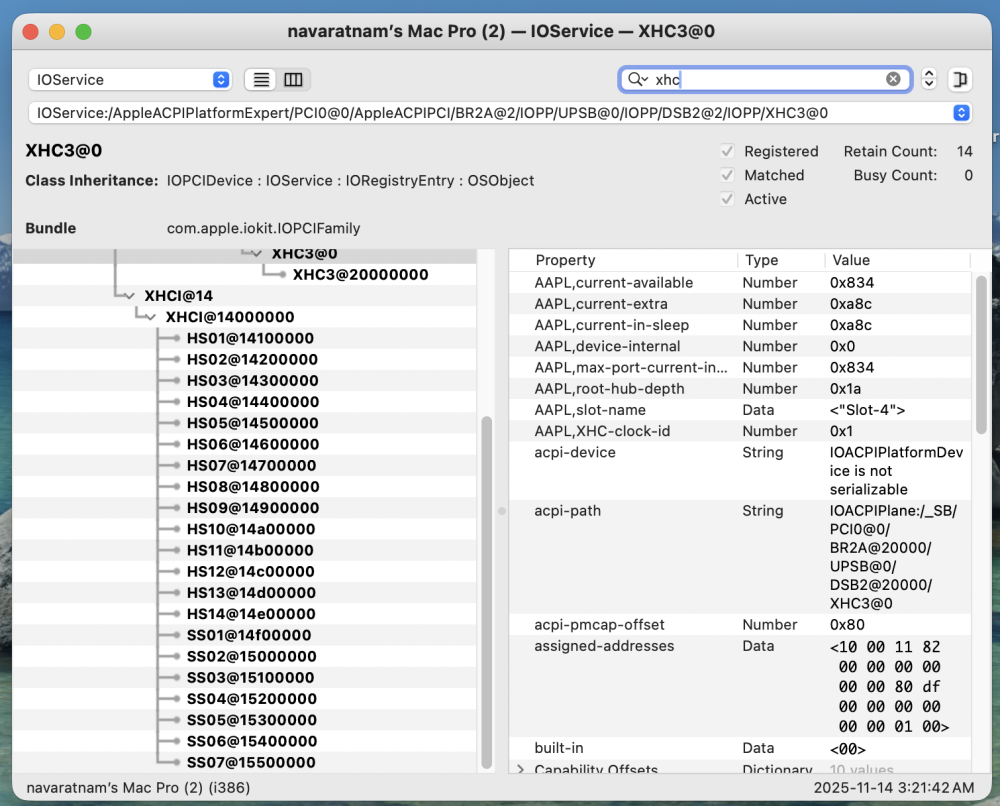Select the assigned-addresses property row

click(740, 686)
